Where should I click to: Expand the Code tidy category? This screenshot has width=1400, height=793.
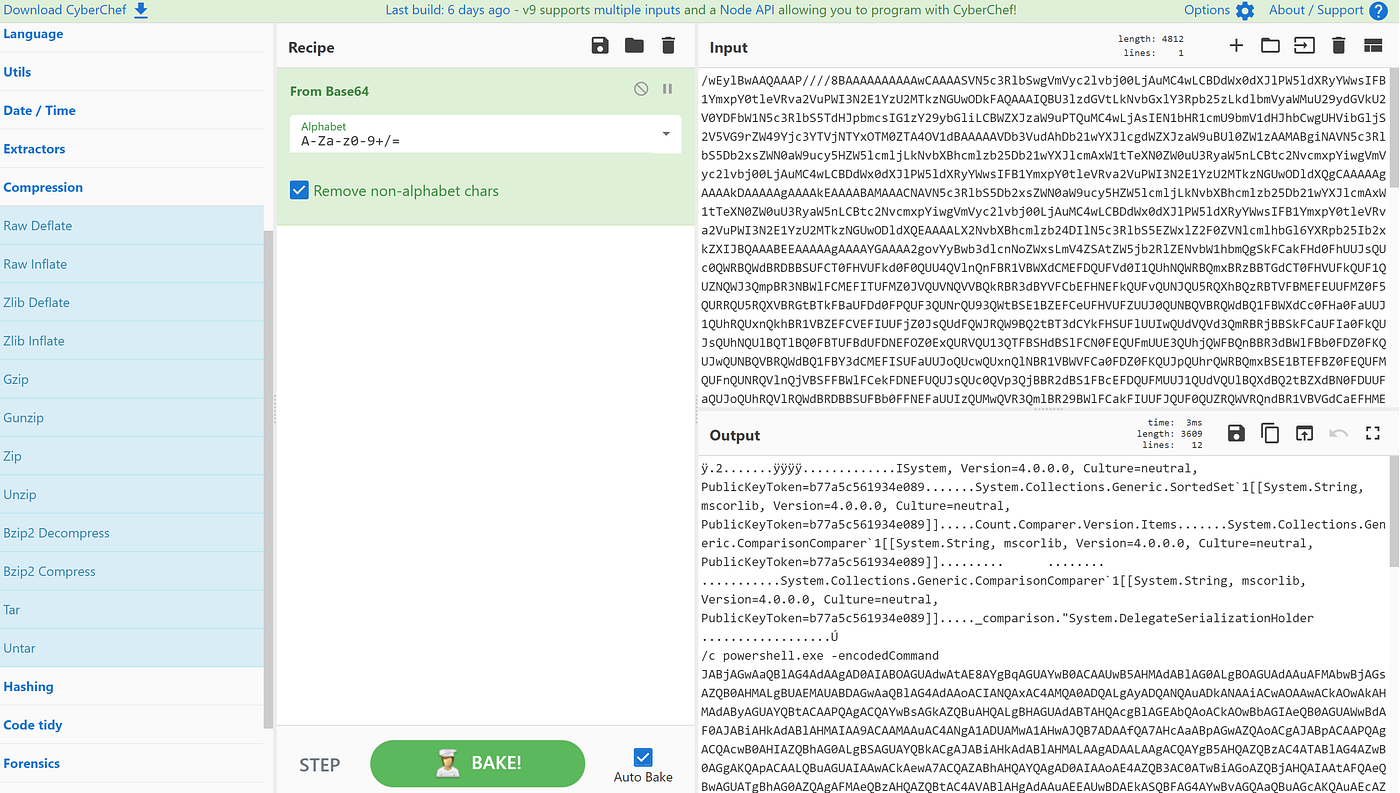(33, 725)
